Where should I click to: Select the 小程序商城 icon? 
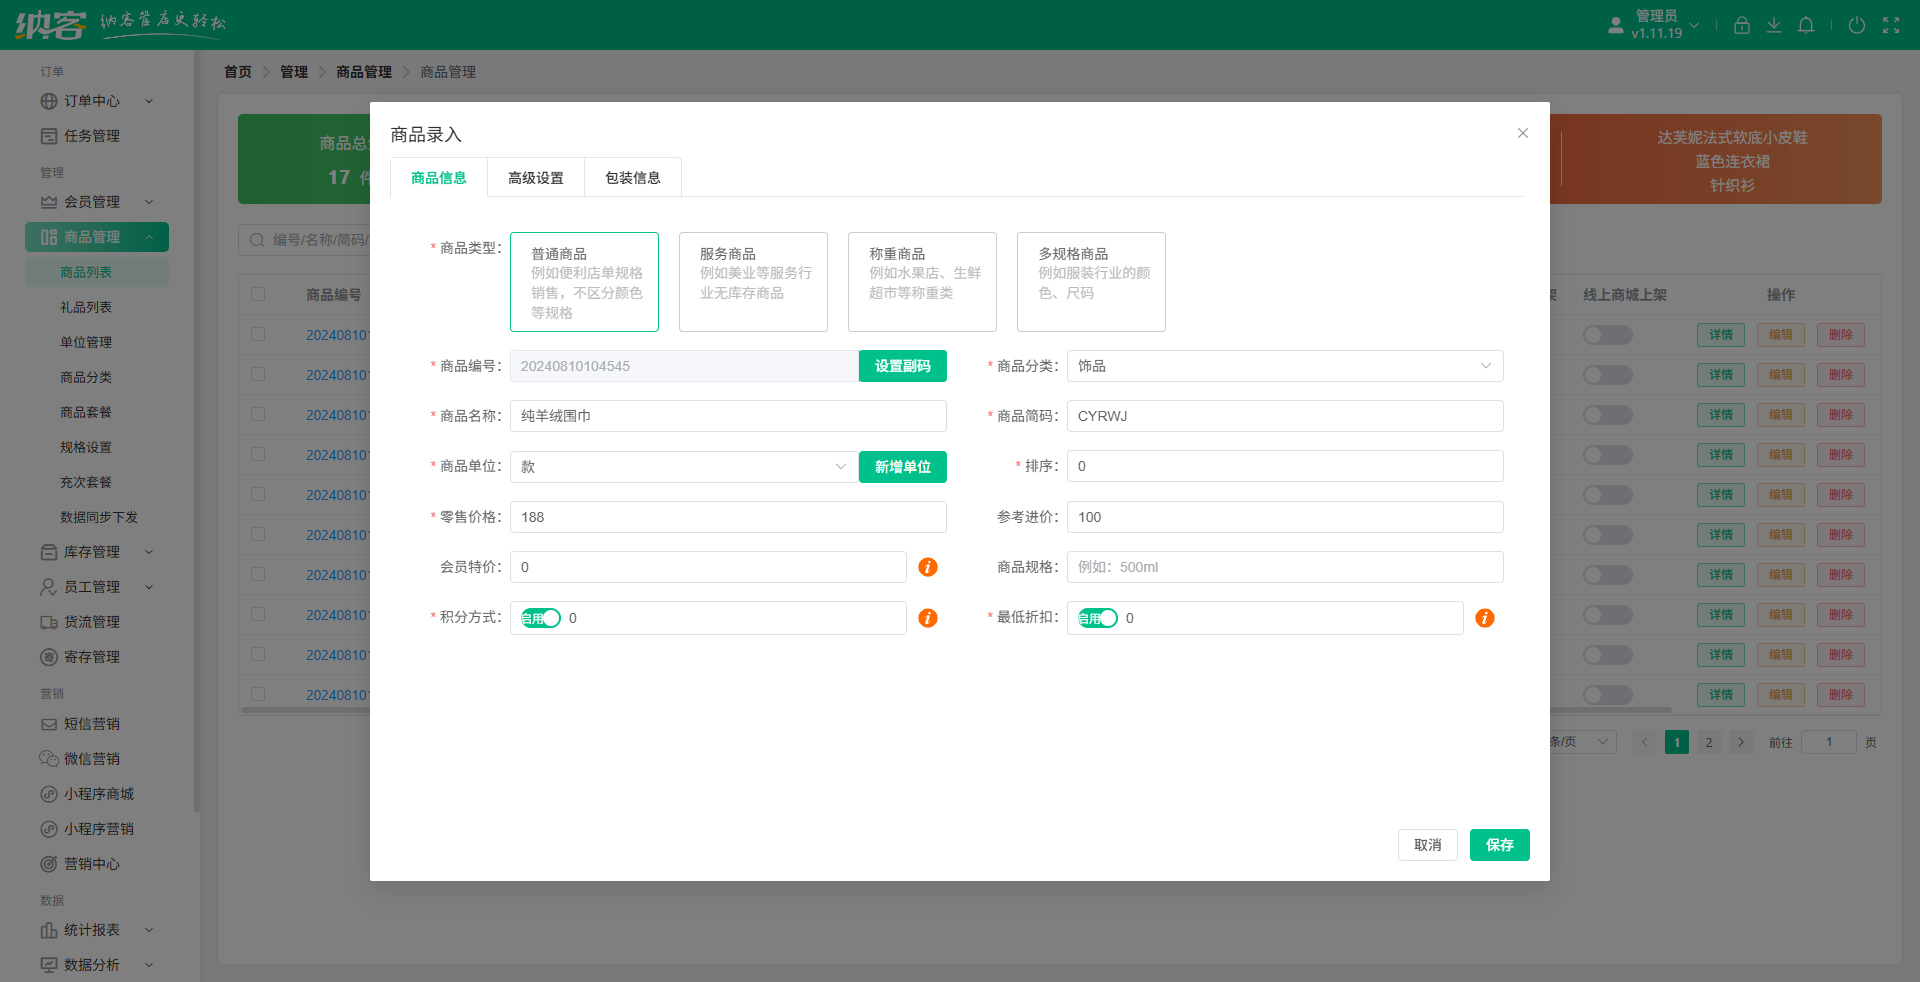(x=49, y=793)
